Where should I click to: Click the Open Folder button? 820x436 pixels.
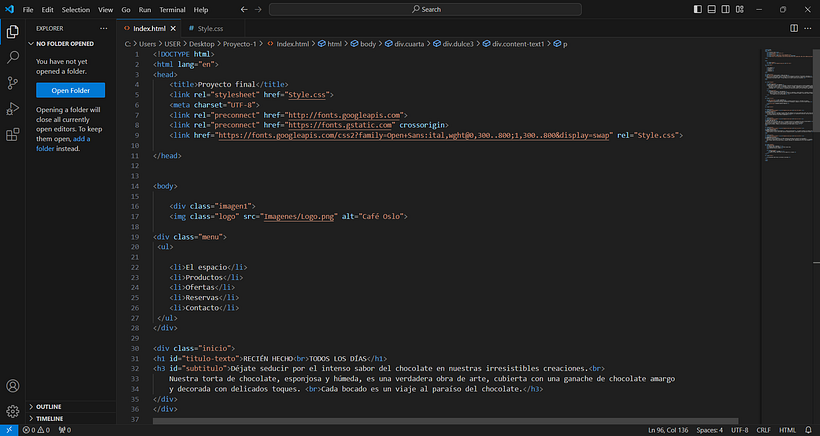tap(71, 90)
